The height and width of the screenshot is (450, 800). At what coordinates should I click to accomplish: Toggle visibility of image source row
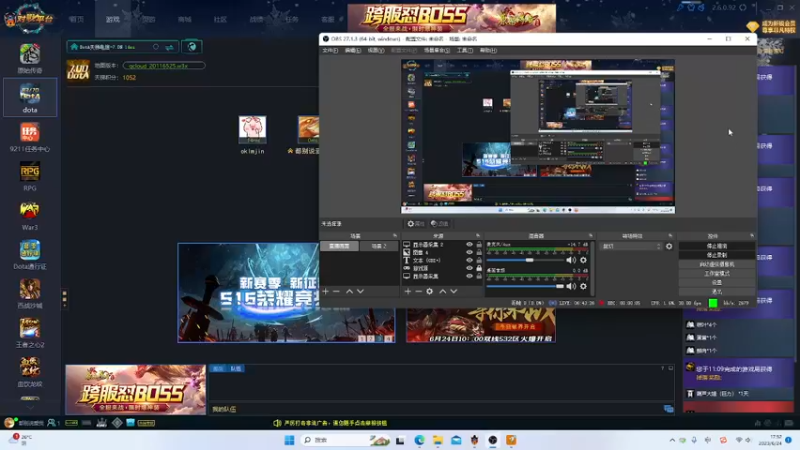click(x=469, y=253)
